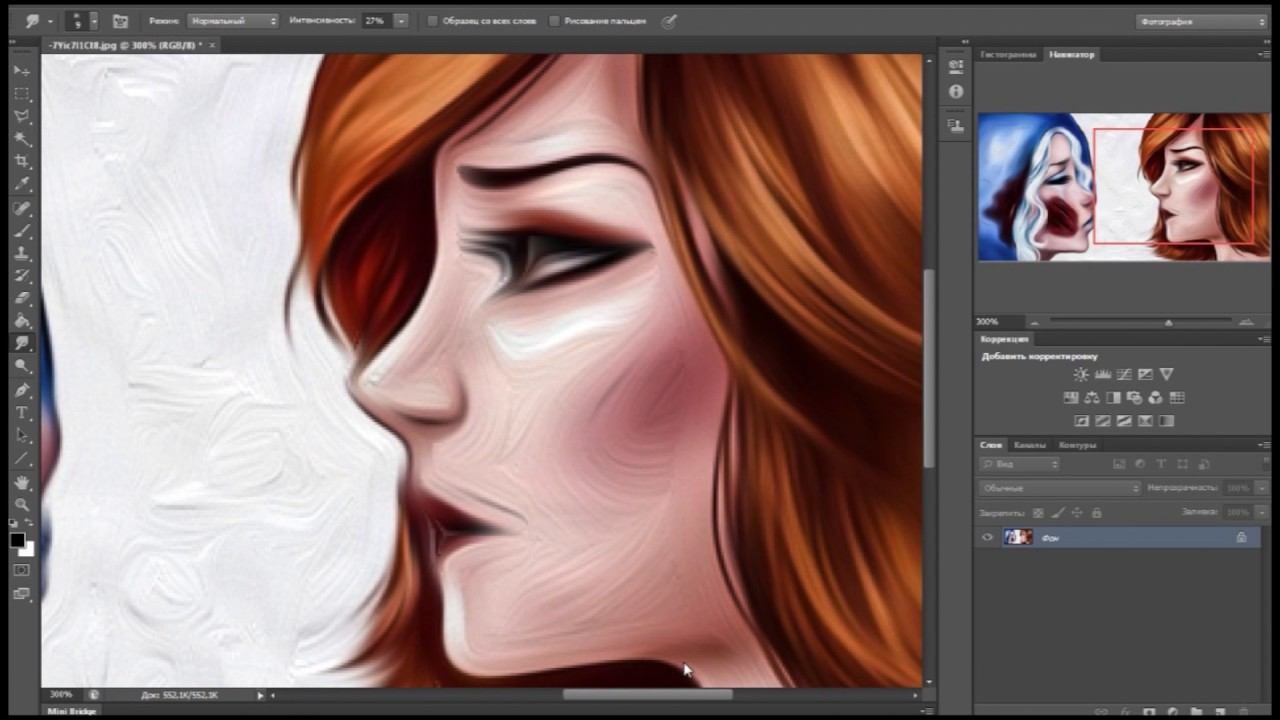This screenshot has width=1280, height=720.
Task: Open the Интенсивность slider dropdown arrow
Action: pos(401,20)
